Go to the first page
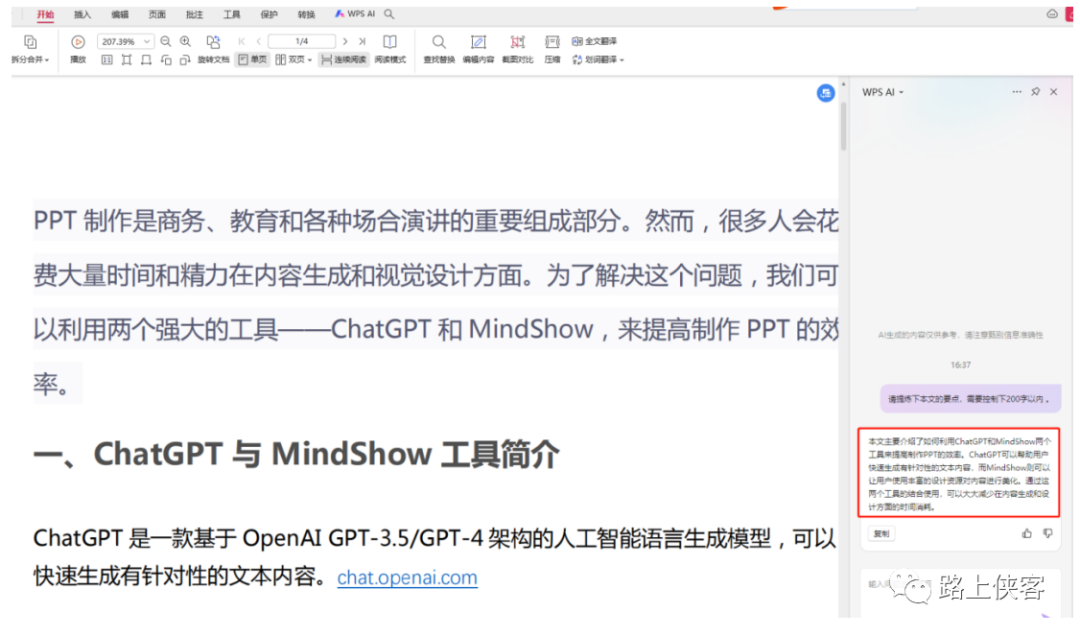The height and width of the screenshot is (635, 1080). tap(242, 41)
